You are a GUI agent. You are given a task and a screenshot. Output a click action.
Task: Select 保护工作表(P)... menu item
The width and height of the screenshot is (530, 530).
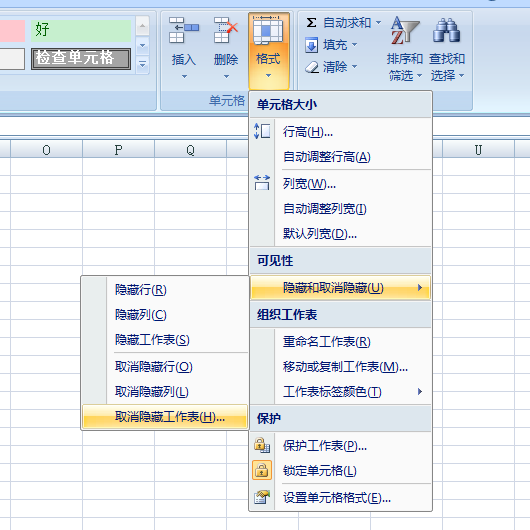pos(341,446)
